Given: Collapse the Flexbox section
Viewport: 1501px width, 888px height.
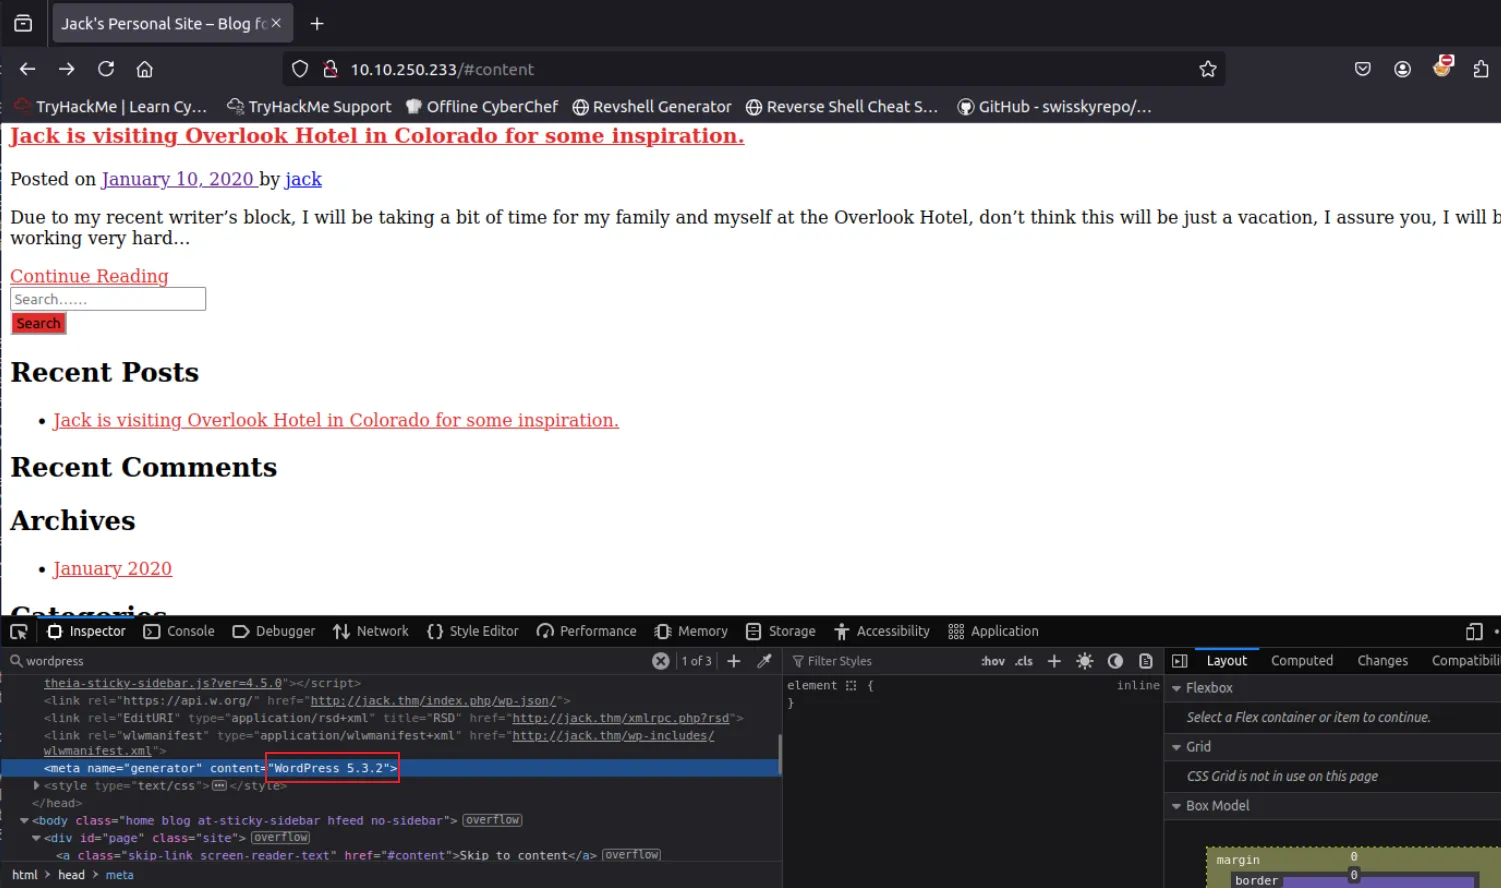Looking at the screenshot, I should tap(1177, 688).
